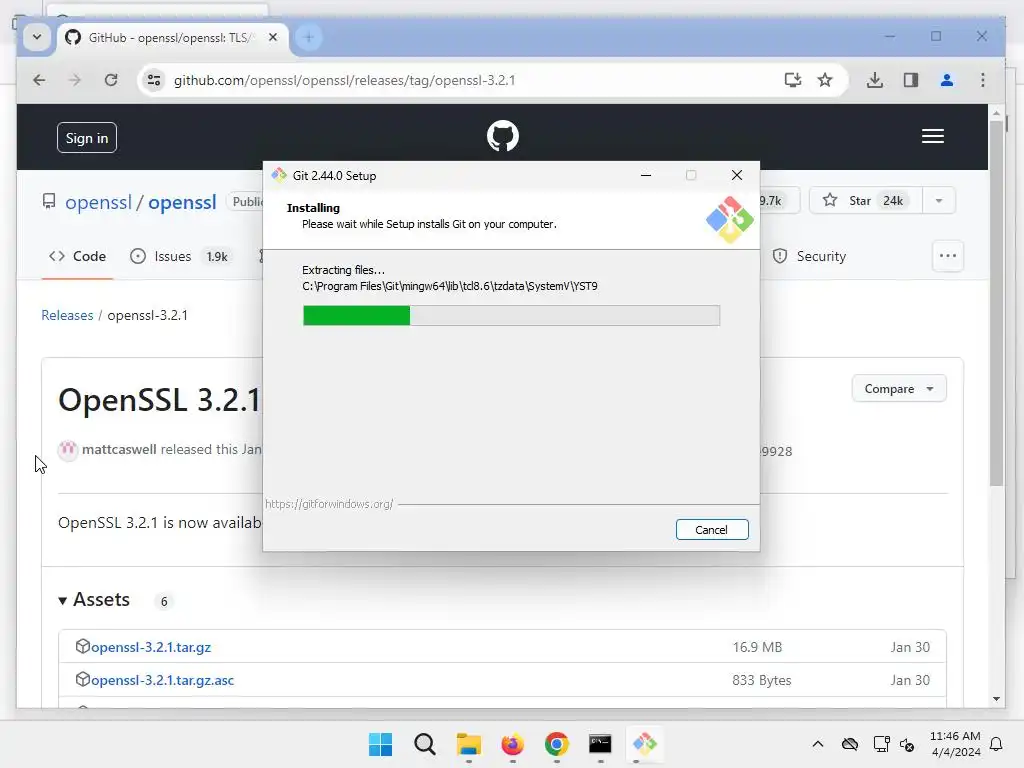This screenshot has width=1024, height=768.
Task: Open File Explorer from taskbar
Action: coord(468,744)
